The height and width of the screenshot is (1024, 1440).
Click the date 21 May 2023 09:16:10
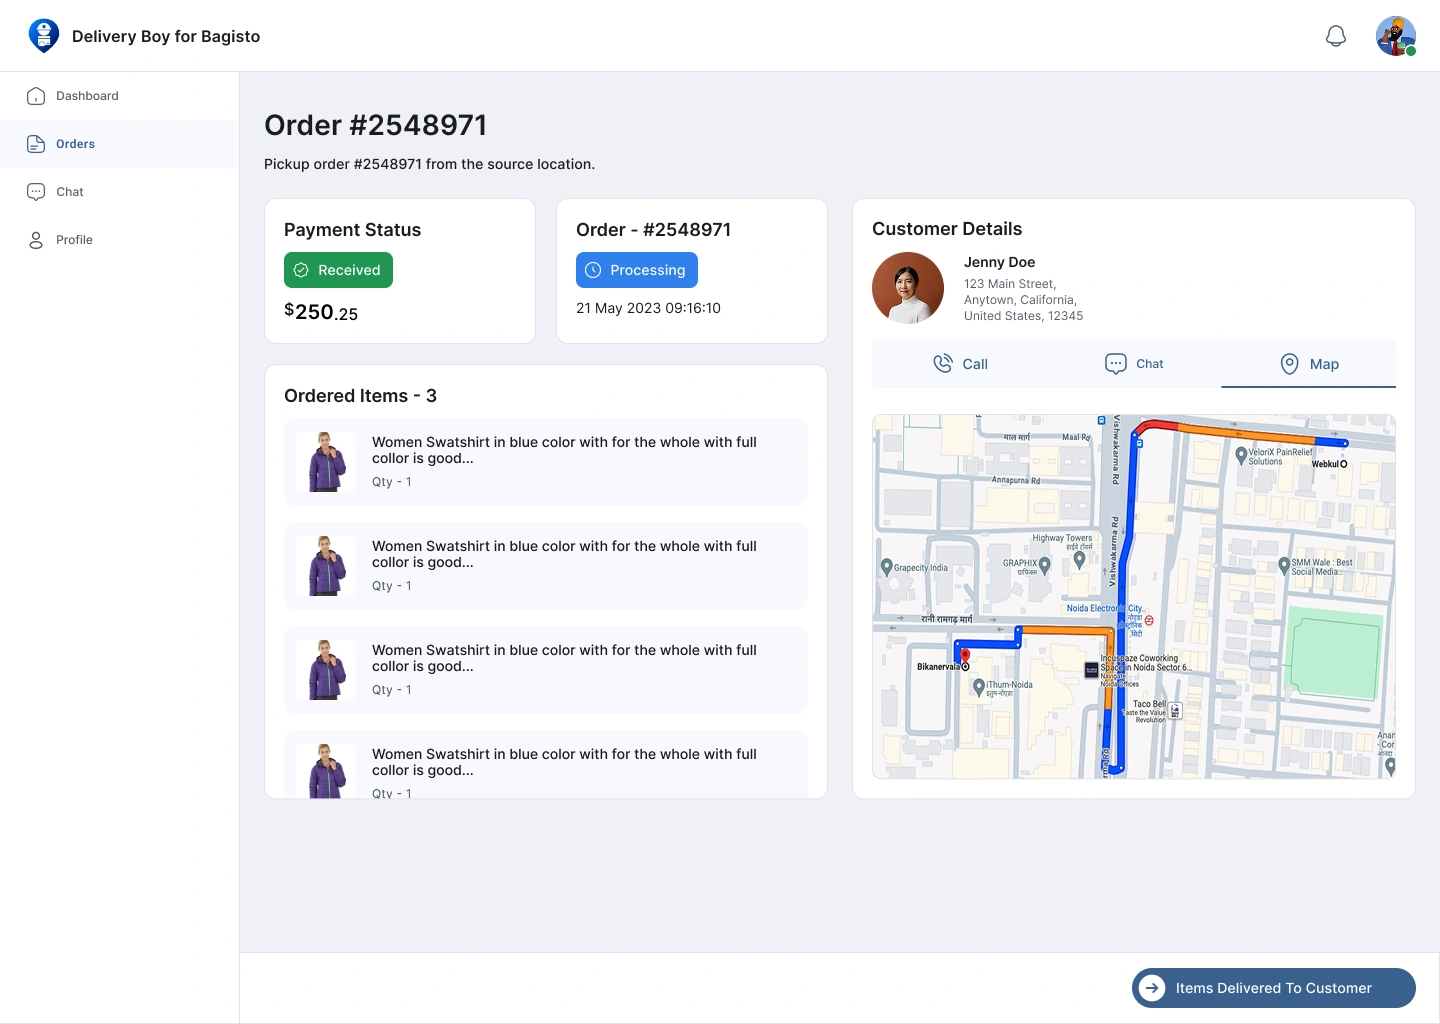648,308
